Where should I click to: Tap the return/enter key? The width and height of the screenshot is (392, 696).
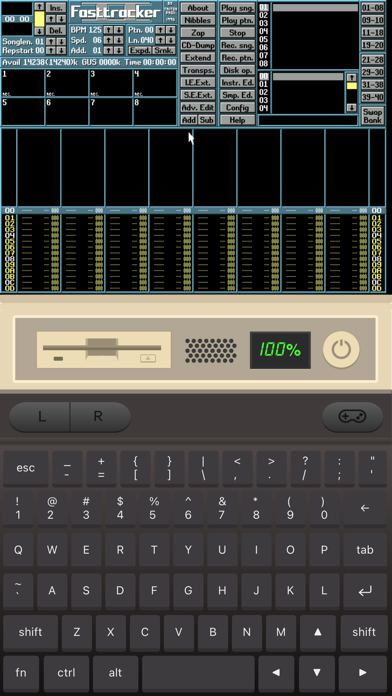tap(364, 591)
